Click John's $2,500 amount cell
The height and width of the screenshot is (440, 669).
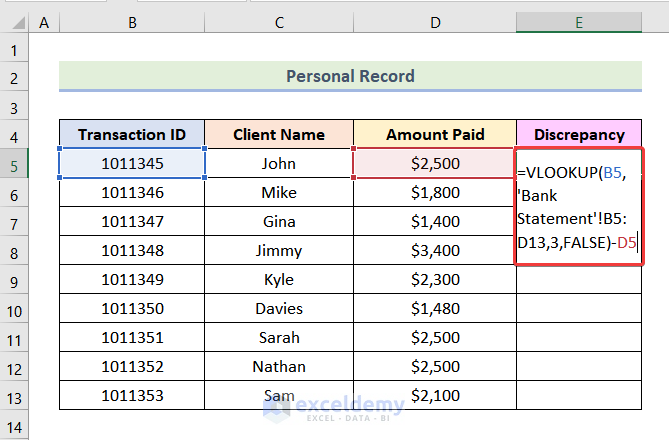435,163
